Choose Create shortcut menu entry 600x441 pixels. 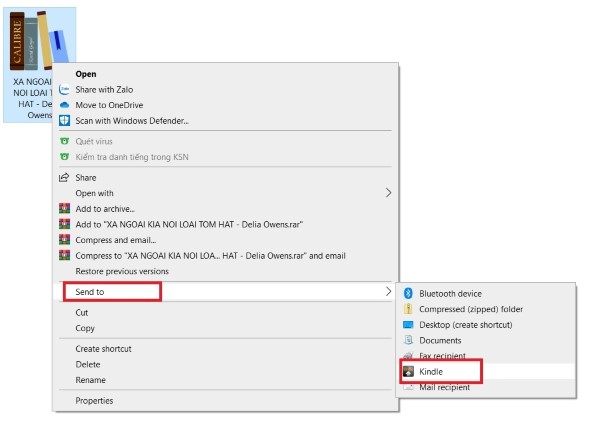pyautogui.click(x=103, y=349)
